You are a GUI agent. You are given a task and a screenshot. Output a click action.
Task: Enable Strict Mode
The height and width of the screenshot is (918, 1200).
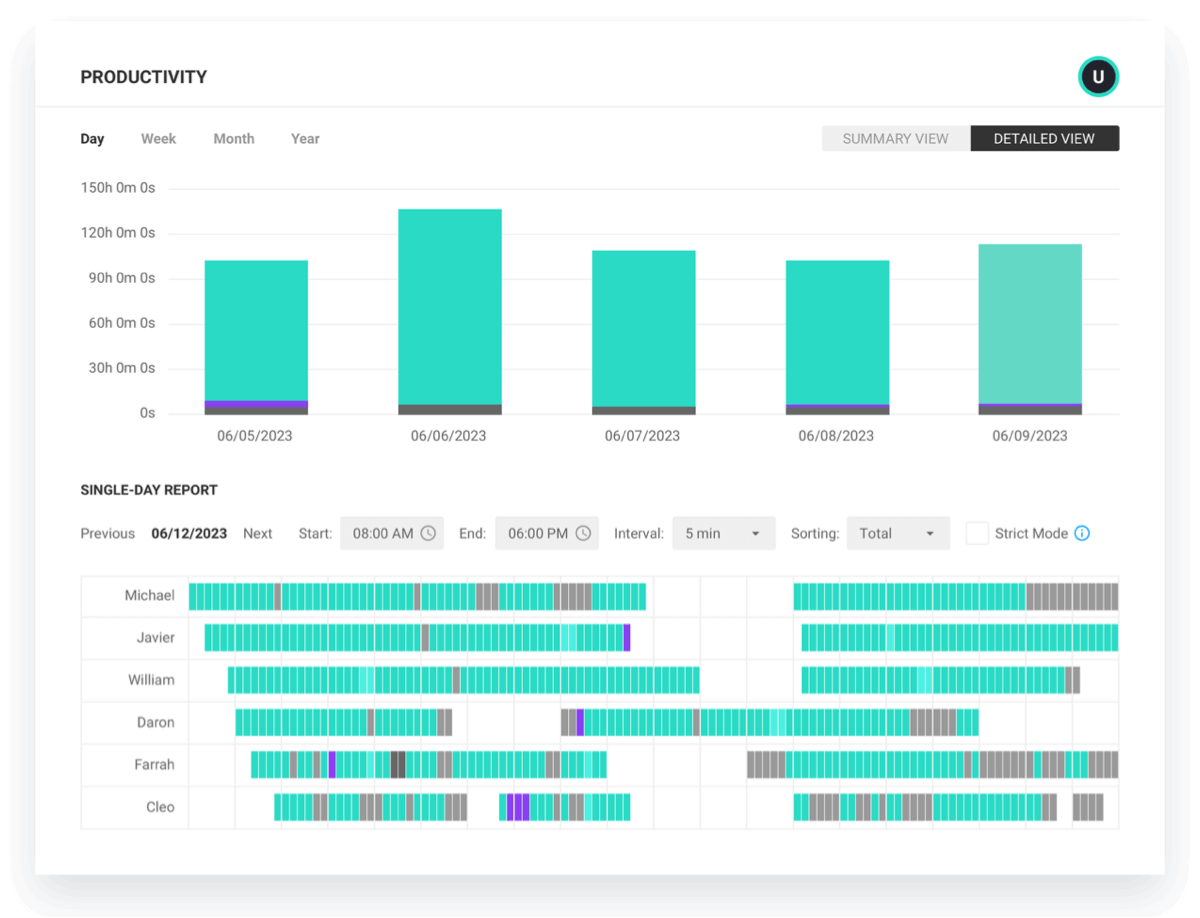point(977,533)
